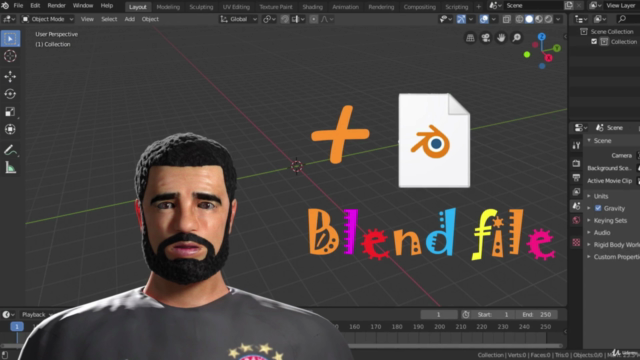Viewport: 640px width, 360px height.
Task: Click the pan hand view icon
Action: pyautogui.click(x=501, y=38)
